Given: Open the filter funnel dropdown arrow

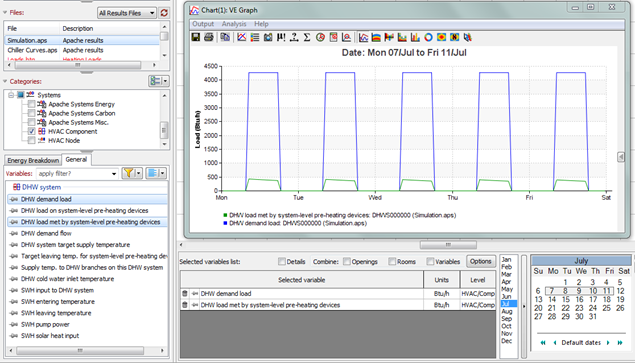Looking at the screenshot, I should click(x=139, y=173).
